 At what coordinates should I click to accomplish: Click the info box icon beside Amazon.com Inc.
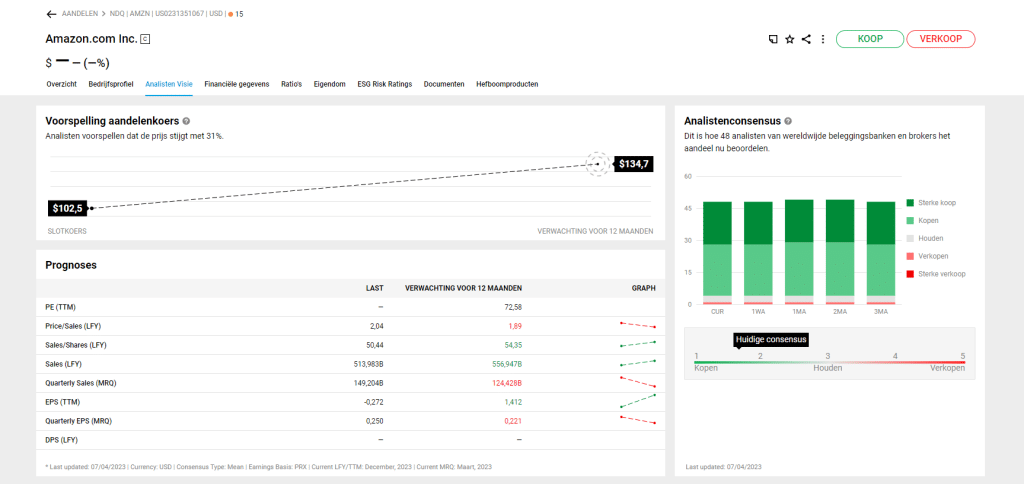point(146,39)
